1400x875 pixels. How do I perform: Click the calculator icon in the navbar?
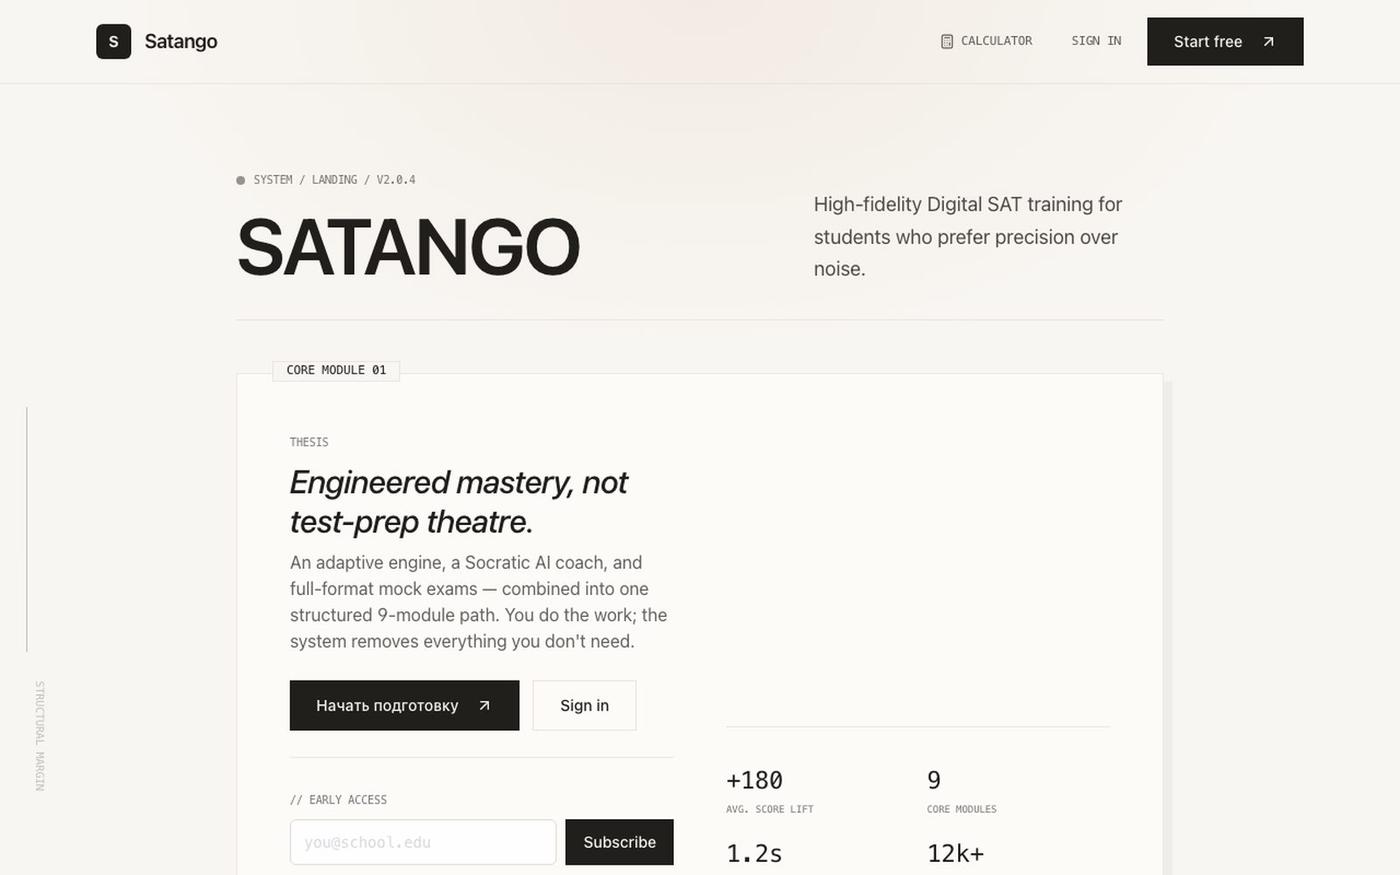point(947,41)
